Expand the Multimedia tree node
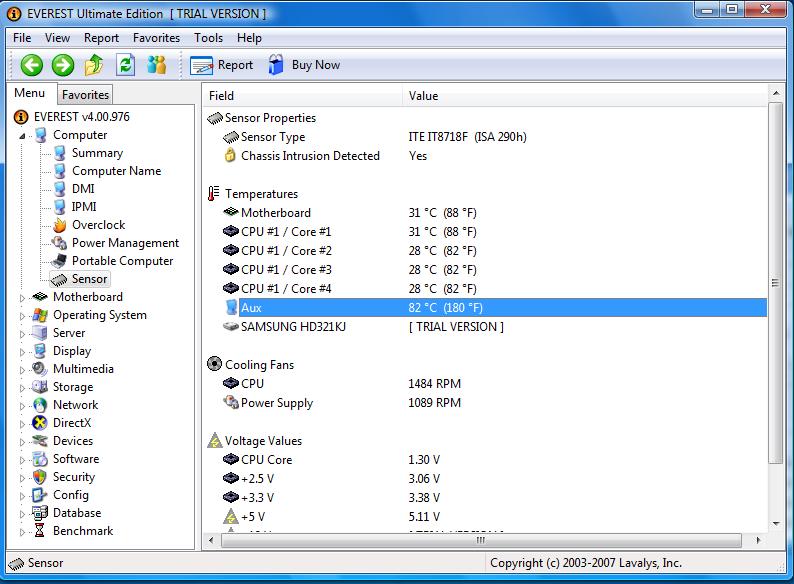This screenshot has height=584, width=794. pos(22,370)
